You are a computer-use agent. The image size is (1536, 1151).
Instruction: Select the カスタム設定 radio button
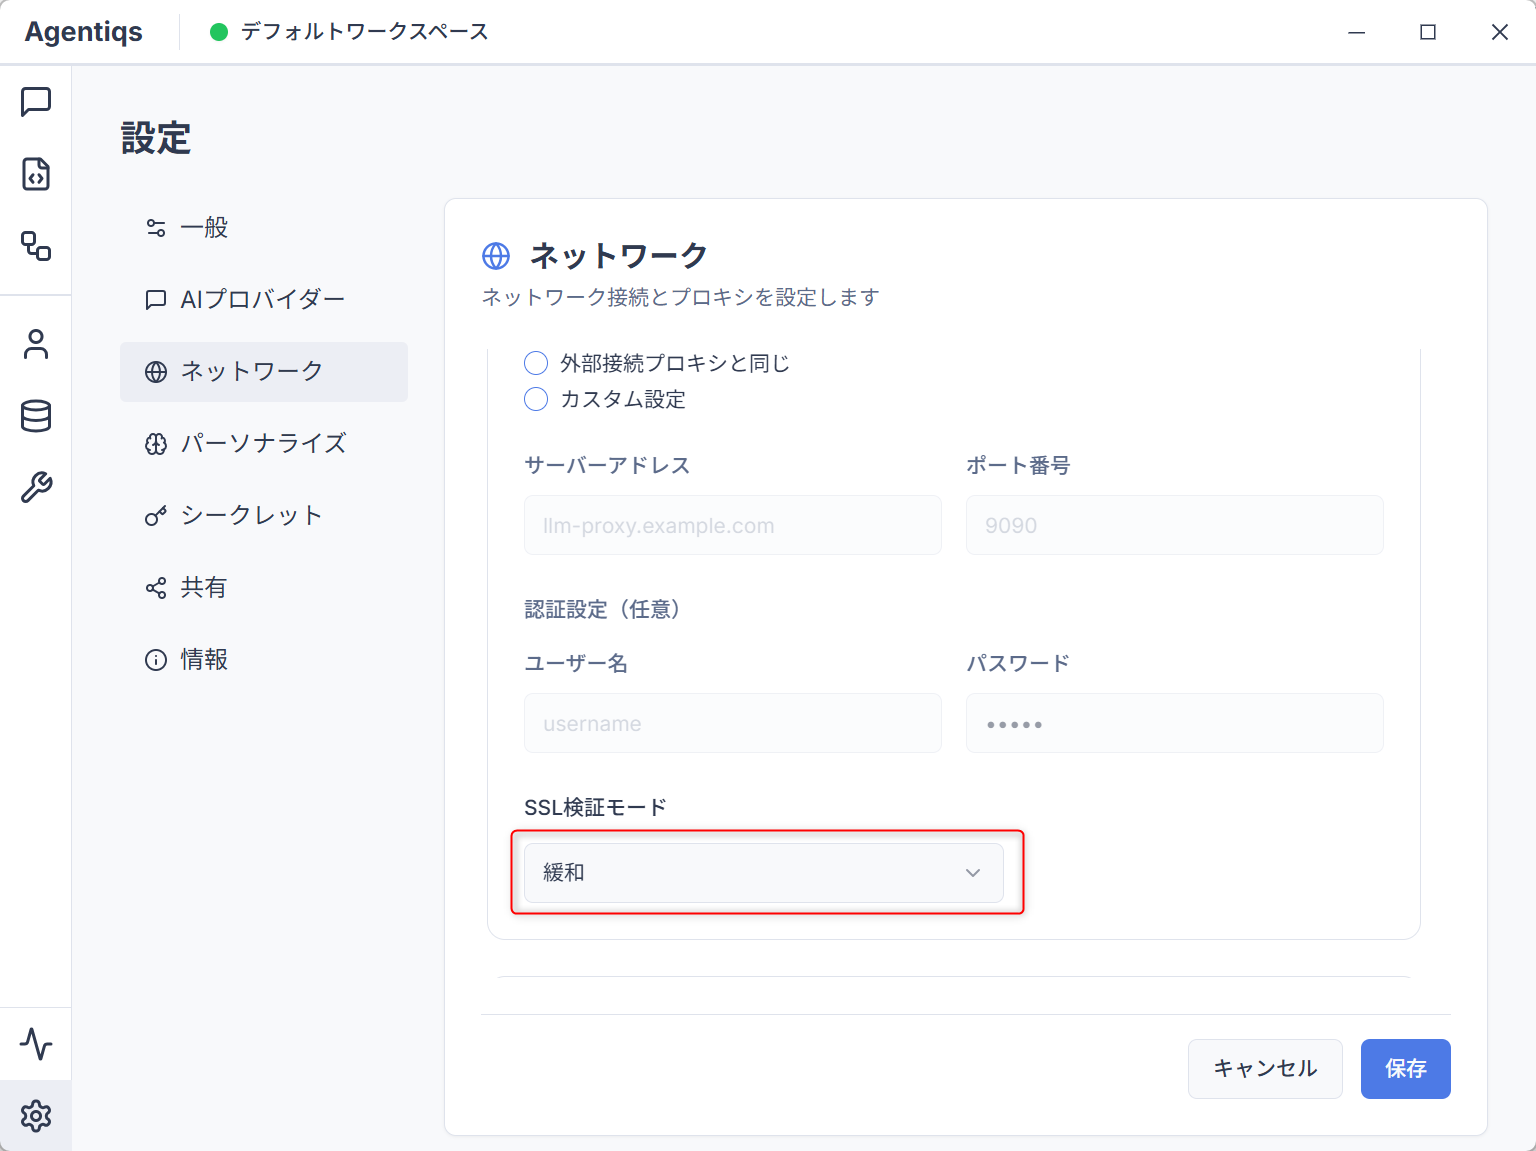[536, 399]
